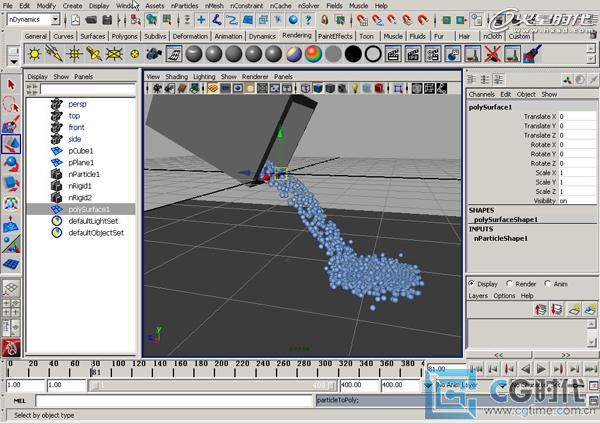Open the nMesh menu
The height and width of the screenshot is (424, 600).
[x=214, y=6]
